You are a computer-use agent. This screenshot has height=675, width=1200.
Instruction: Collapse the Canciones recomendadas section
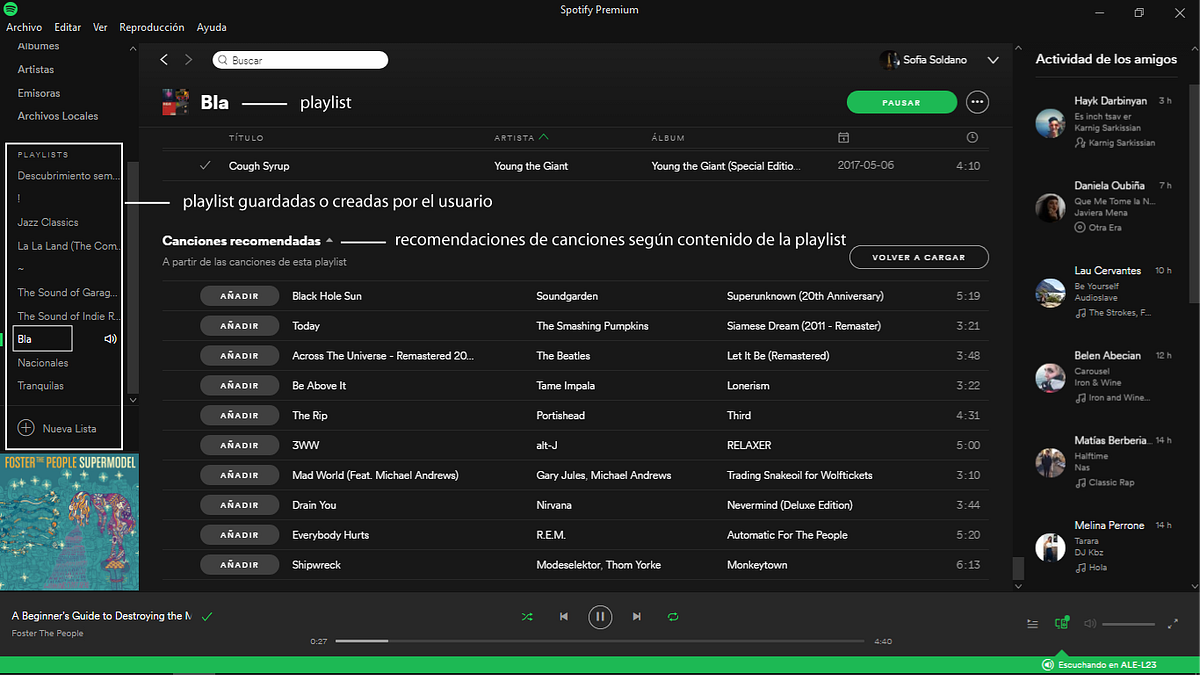[329, 241]
